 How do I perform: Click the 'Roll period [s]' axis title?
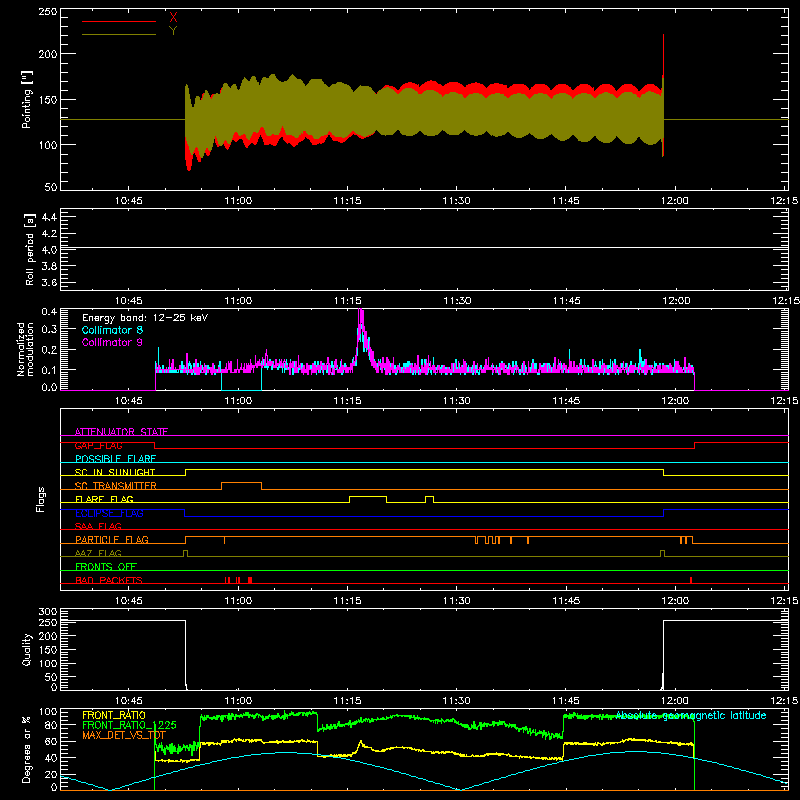pos(30,249)
